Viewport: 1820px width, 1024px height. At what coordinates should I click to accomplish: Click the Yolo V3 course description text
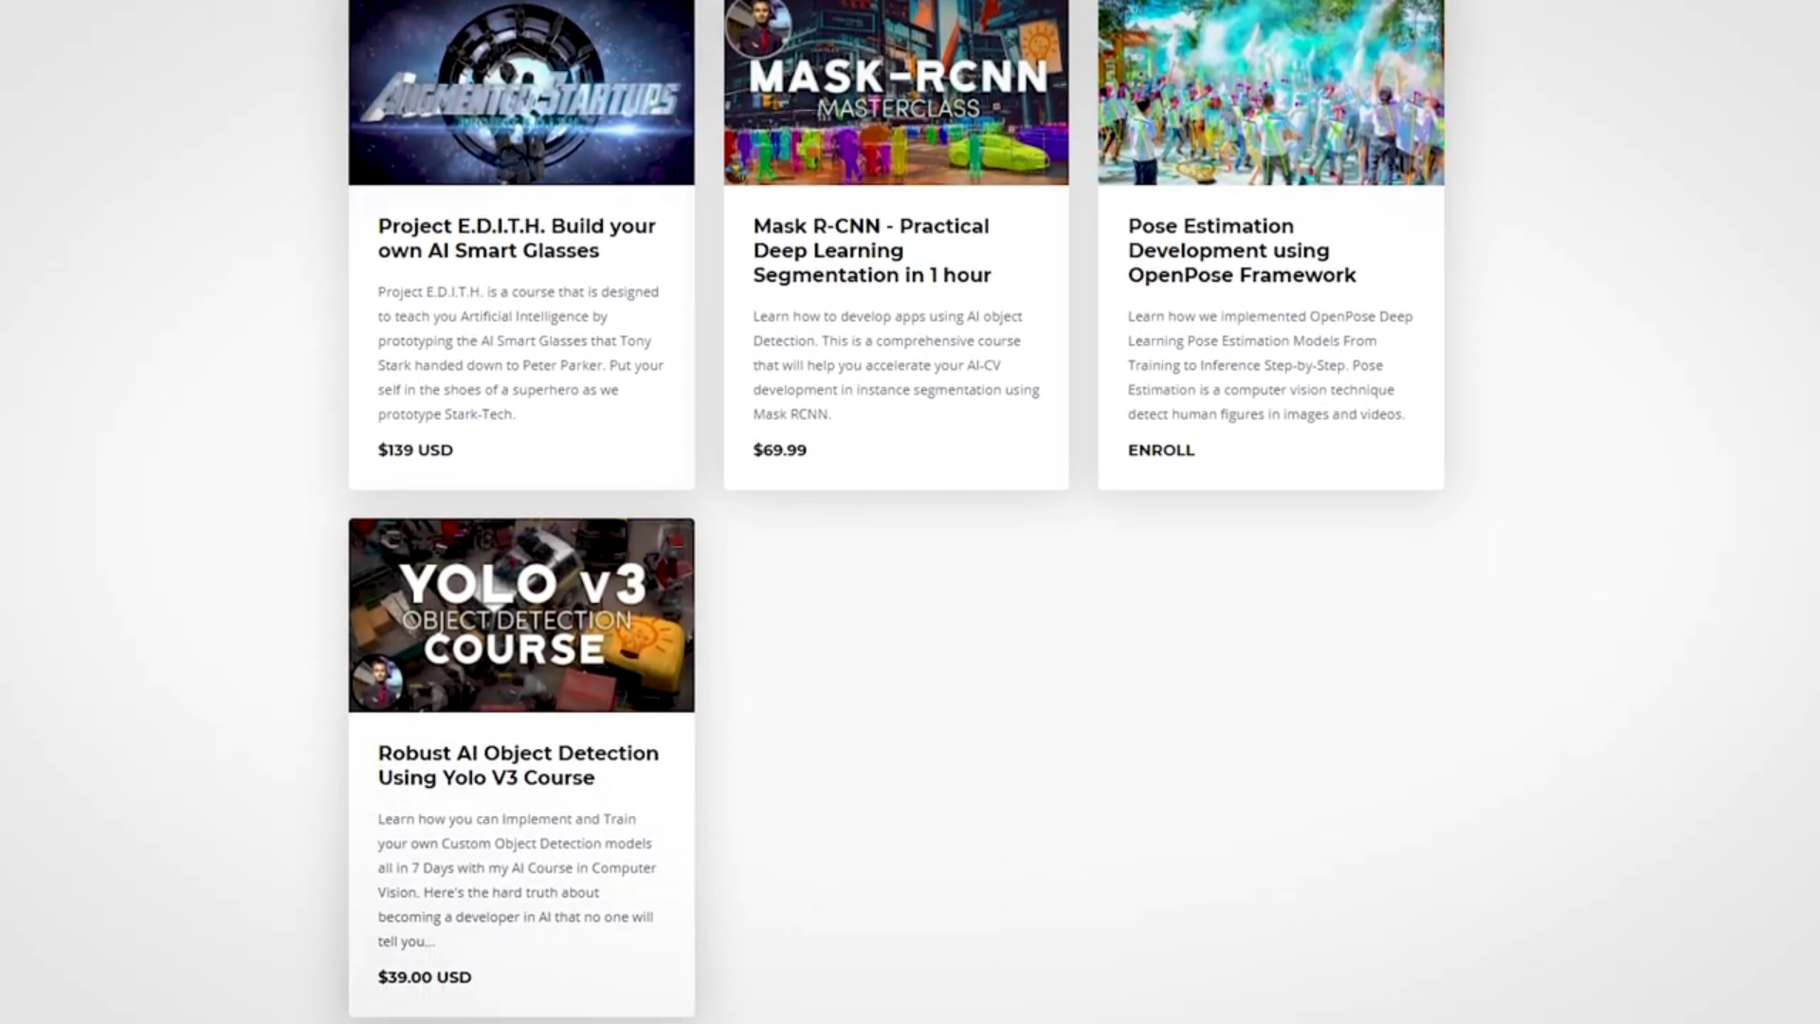(517, 880)
